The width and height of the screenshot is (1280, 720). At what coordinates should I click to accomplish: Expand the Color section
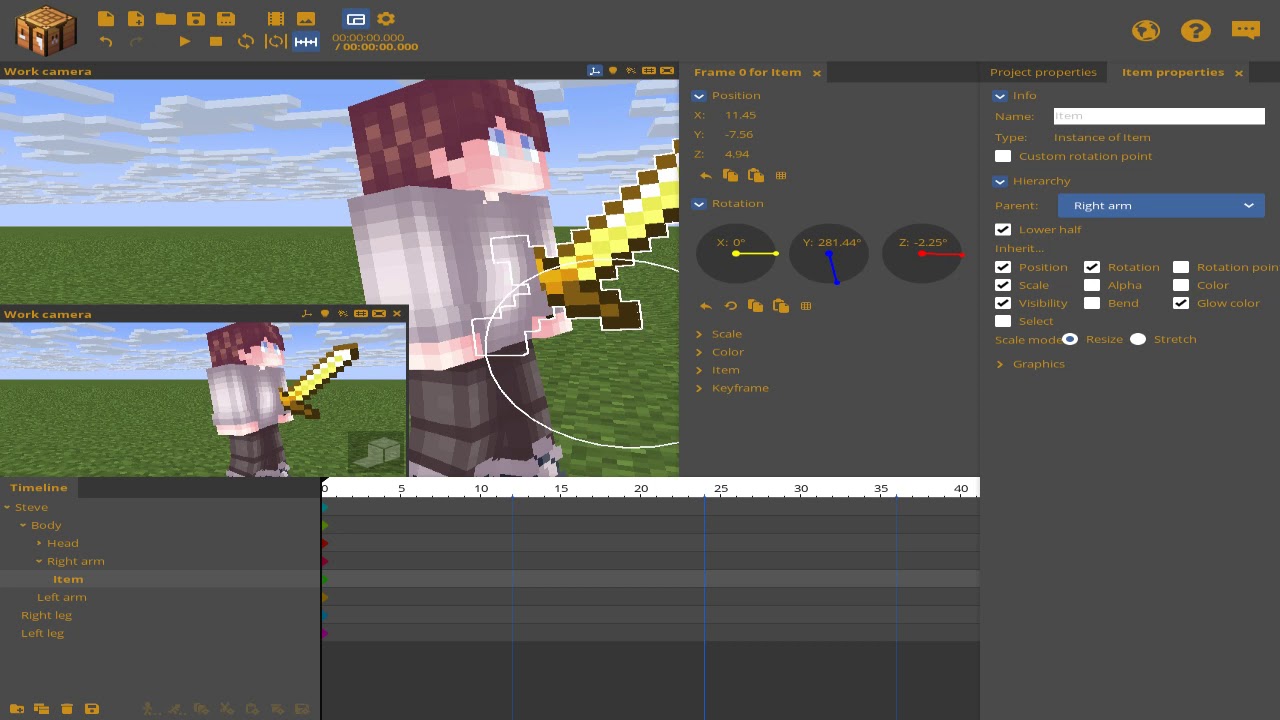pos(699,352)
